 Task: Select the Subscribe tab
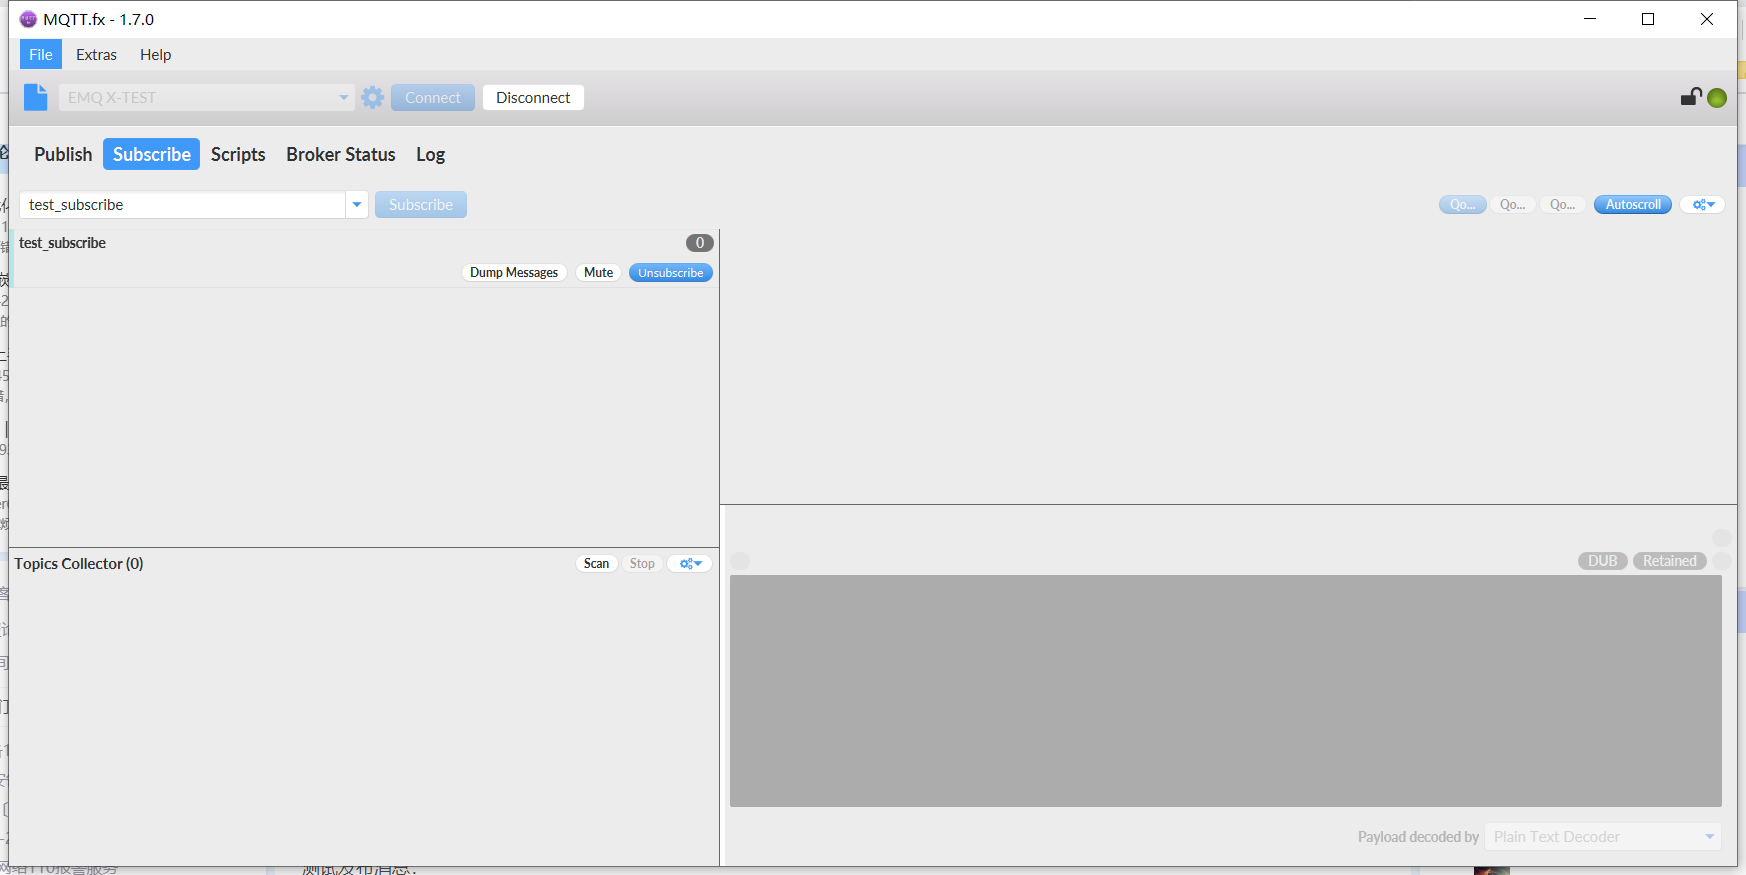151,154
